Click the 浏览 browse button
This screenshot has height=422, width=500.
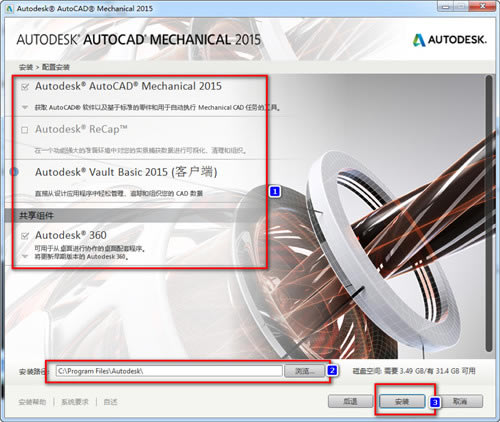[x=304, y=371]
